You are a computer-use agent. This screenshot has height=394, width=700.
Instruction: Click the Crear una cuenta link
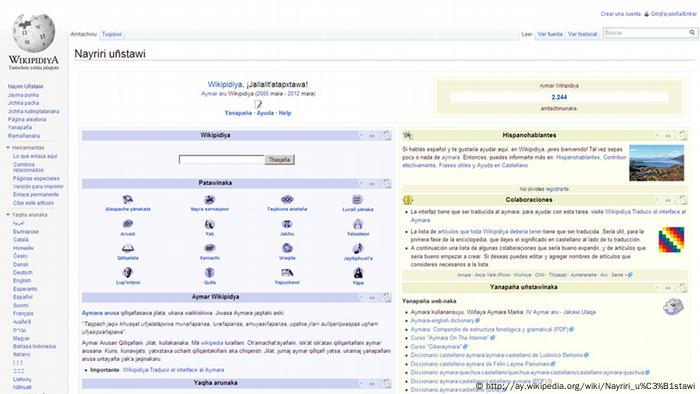coord(621,14)
